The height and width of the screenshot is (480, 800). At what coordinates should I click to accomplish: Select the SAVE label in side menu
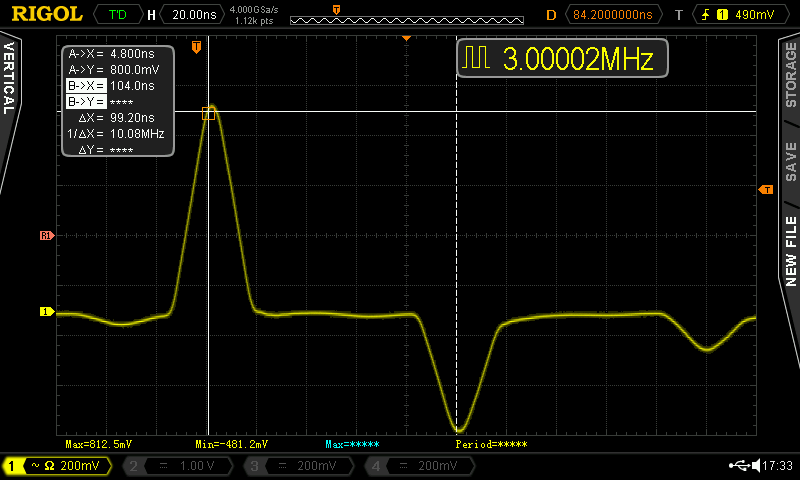click(791, 162)
